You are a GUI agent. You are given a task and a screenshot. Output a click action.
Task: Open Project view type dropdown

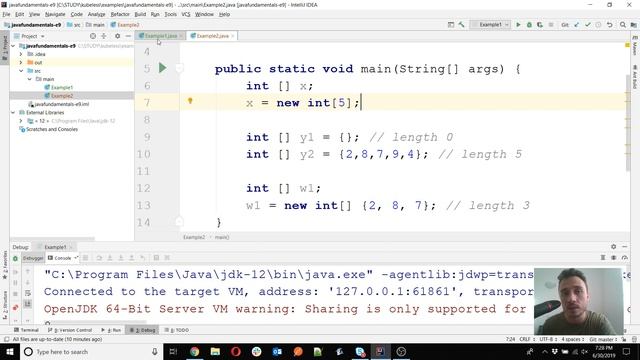point(32,36)
